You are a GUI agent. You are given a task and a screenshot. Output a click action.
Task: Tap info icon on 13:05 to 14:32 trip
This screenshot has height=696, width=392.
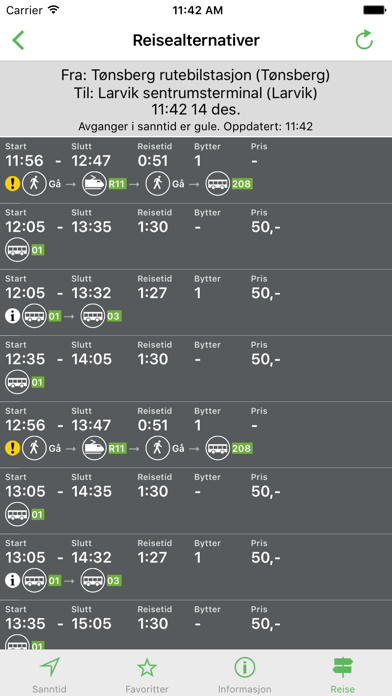[x=12, y=580]
